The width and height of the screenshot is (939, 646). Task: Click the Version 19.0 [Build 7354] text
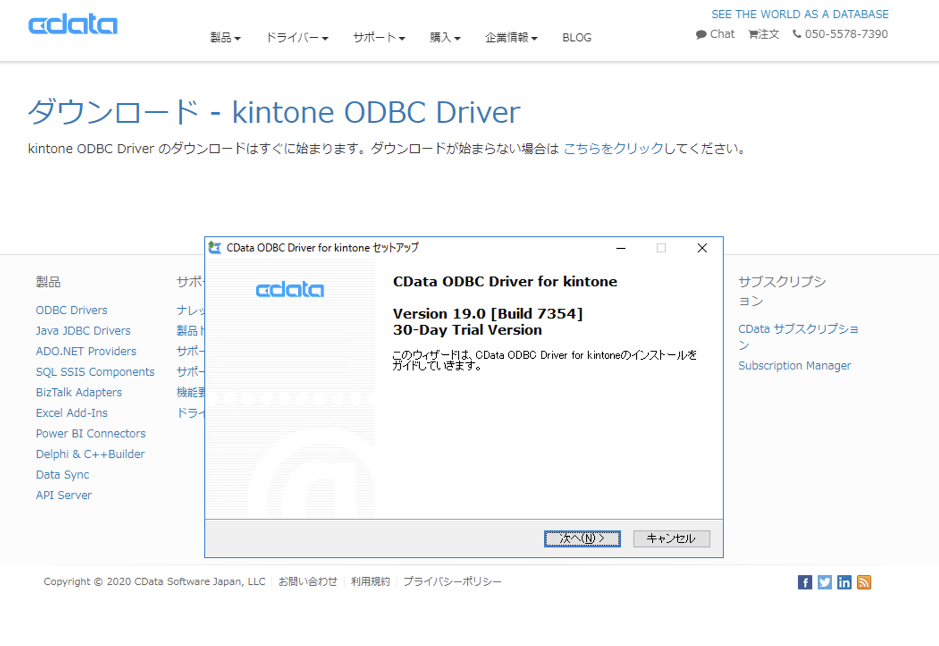[487, 314]
